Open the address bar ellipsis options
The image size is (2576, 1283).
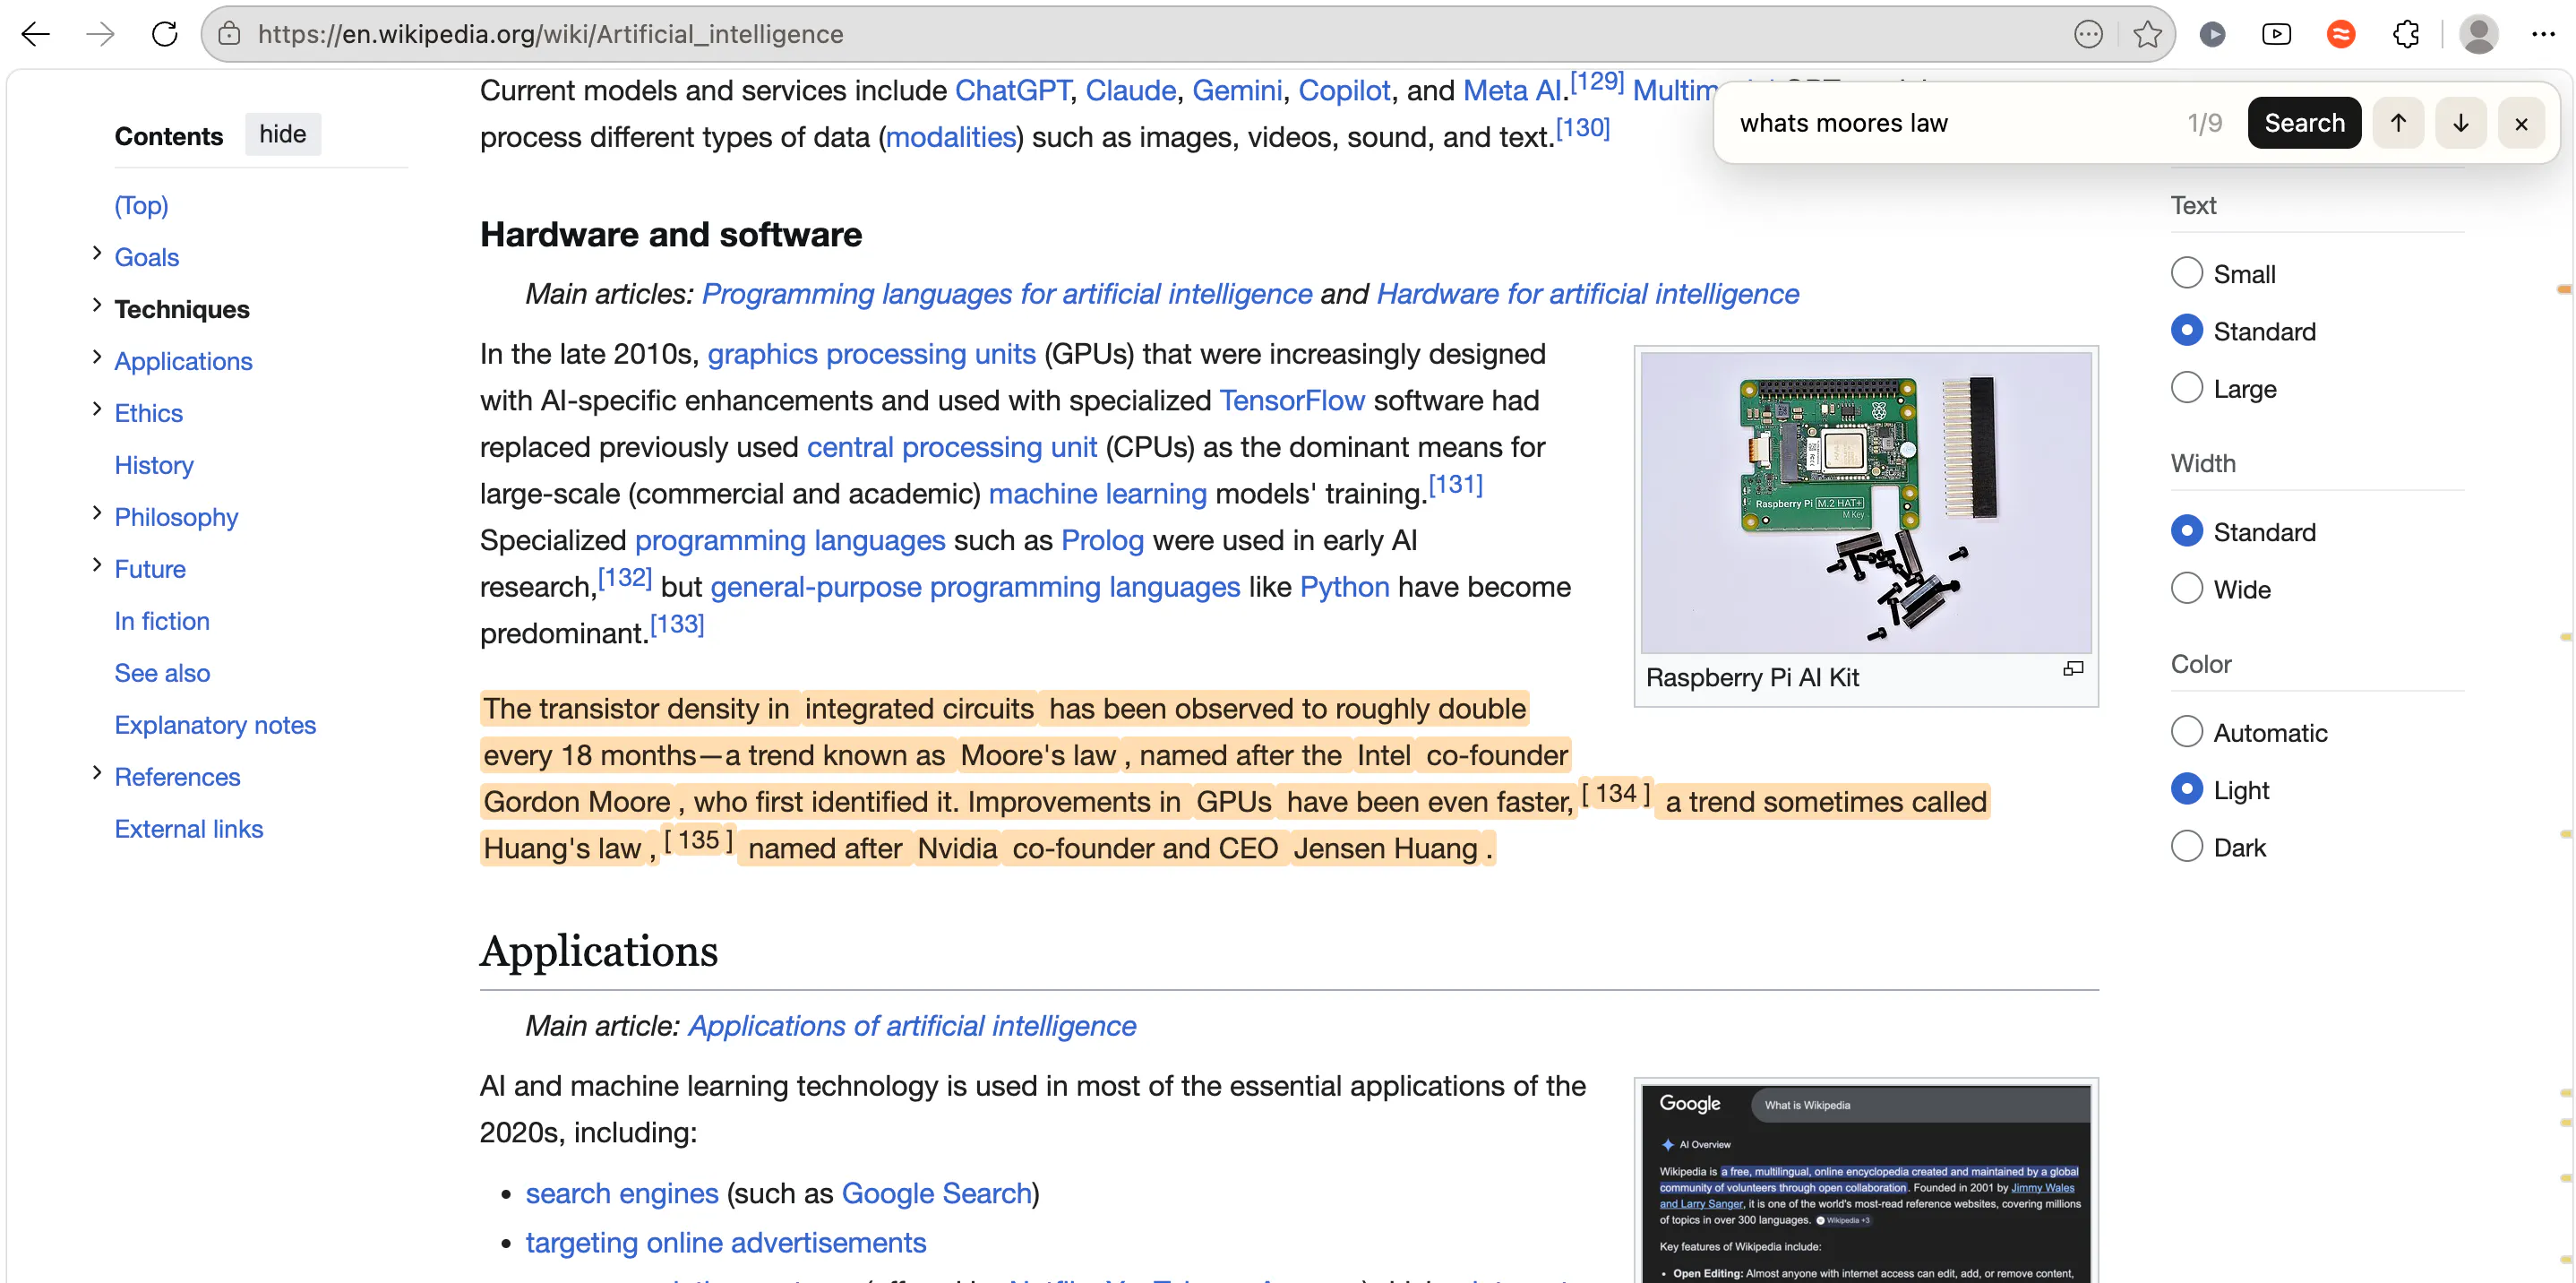coord(2088,34)
